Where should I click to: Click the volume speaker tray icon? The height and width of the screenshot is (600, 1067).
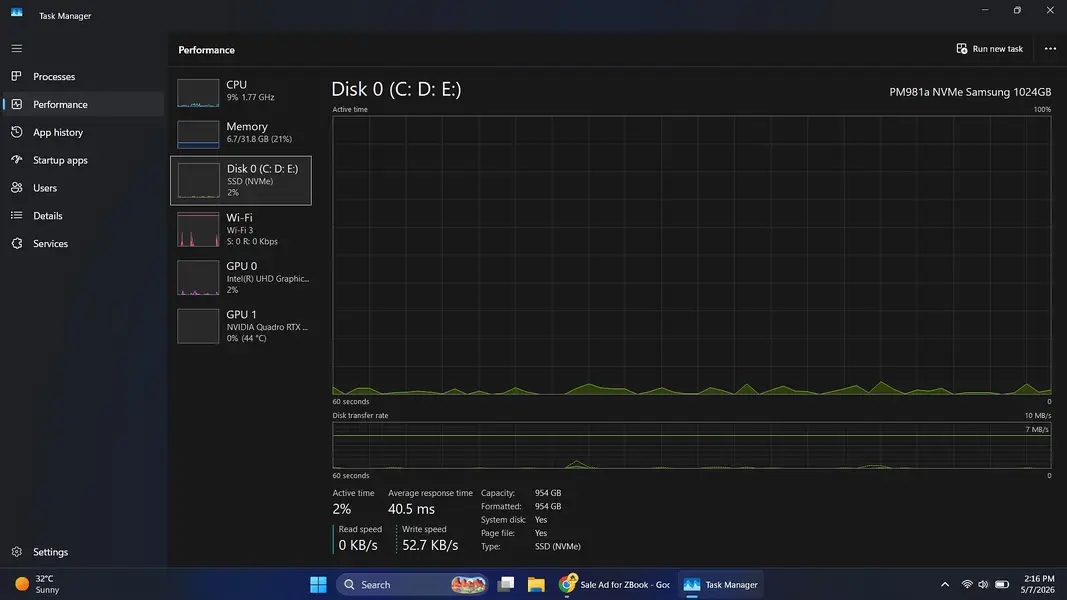(x=983, y=584)
